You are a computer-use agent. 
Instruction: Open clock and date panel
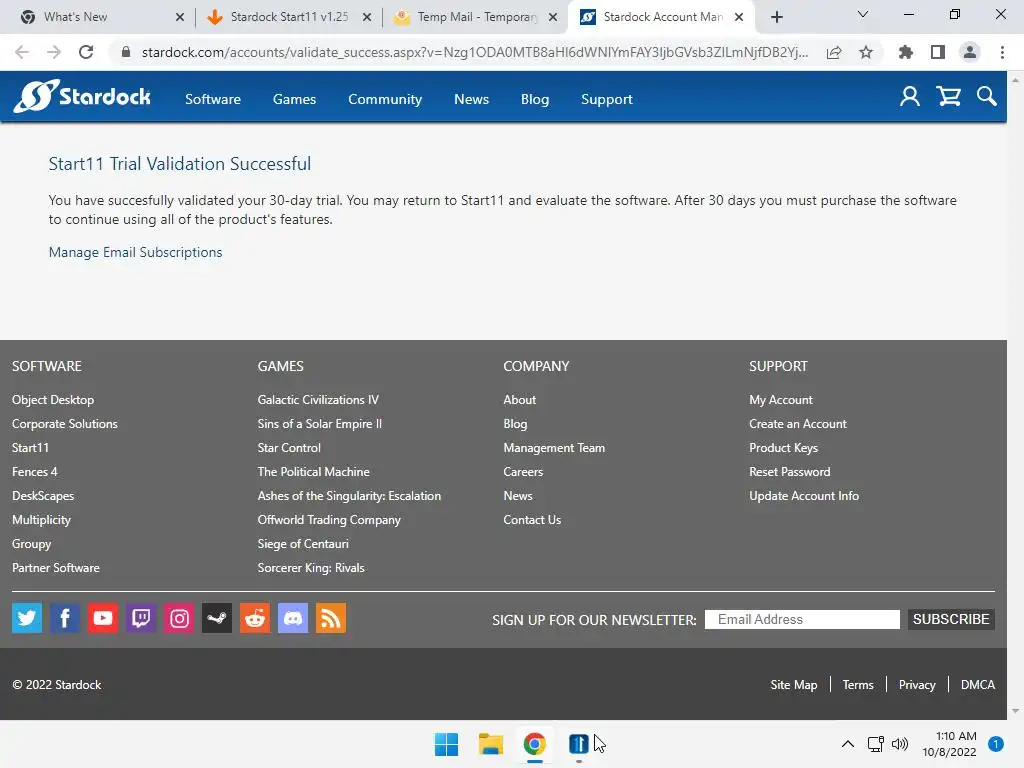949,744
